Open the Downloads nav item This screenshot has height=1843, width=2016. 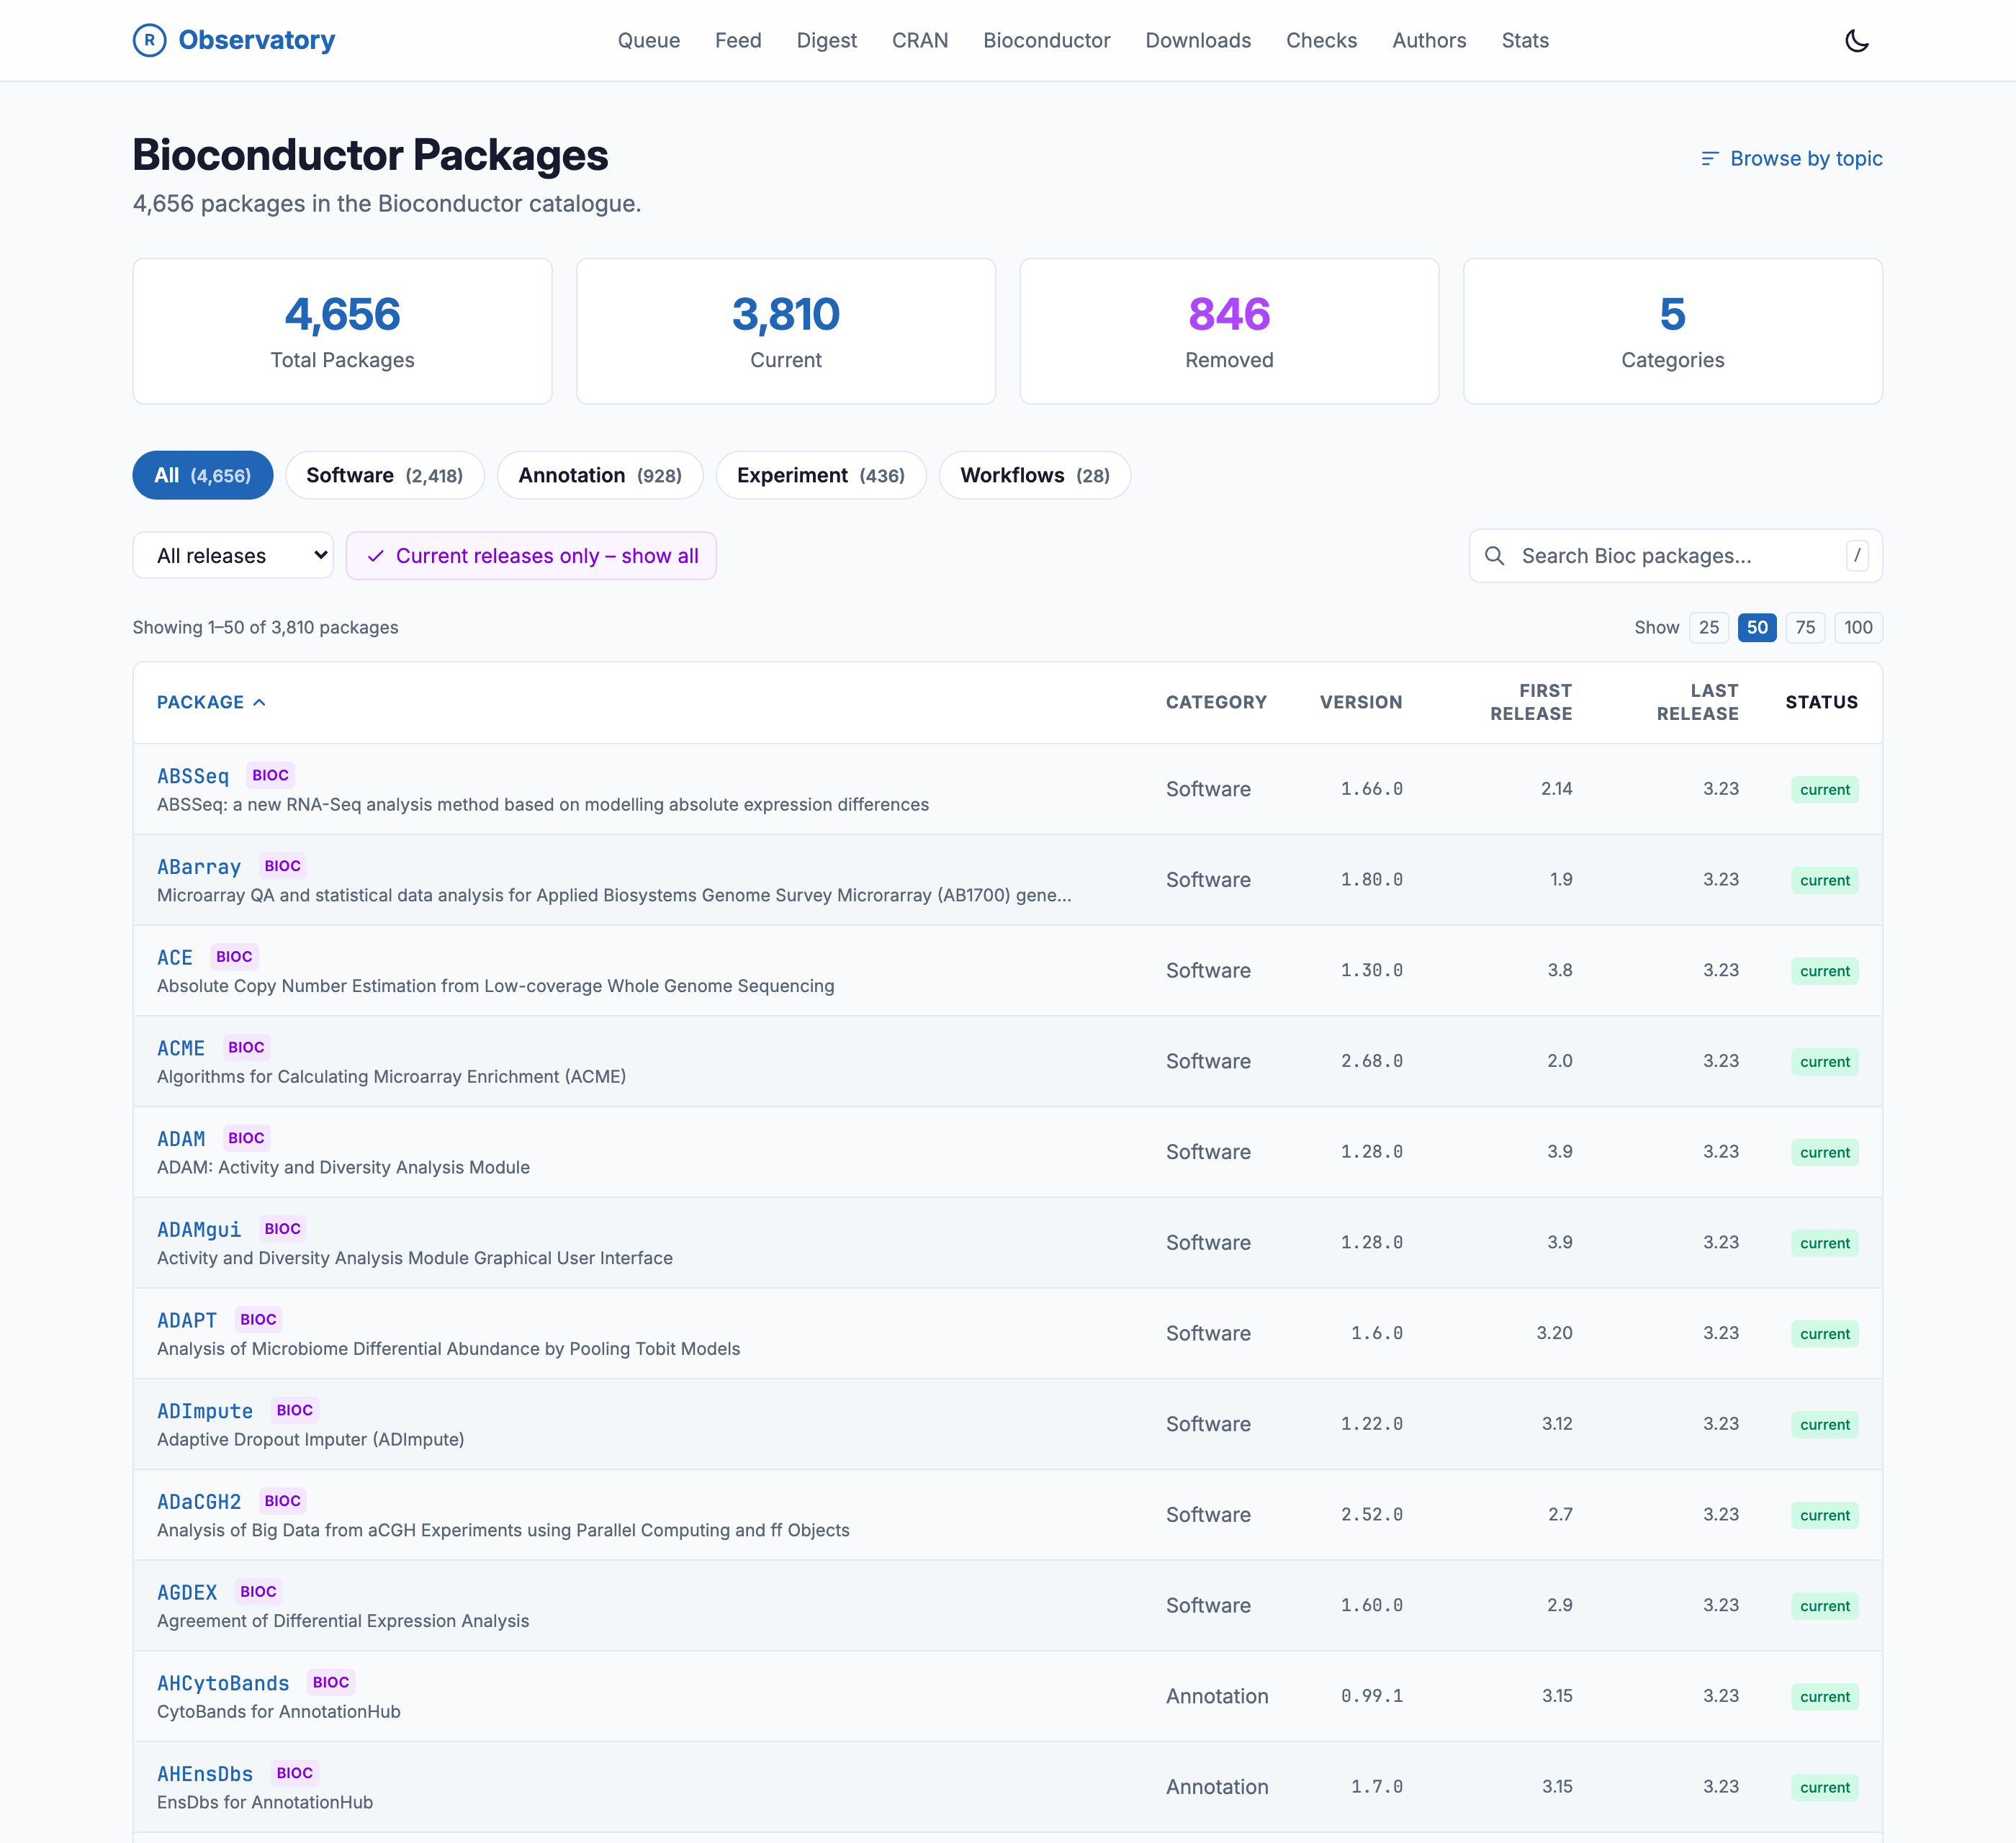[x=1198, y=40]
